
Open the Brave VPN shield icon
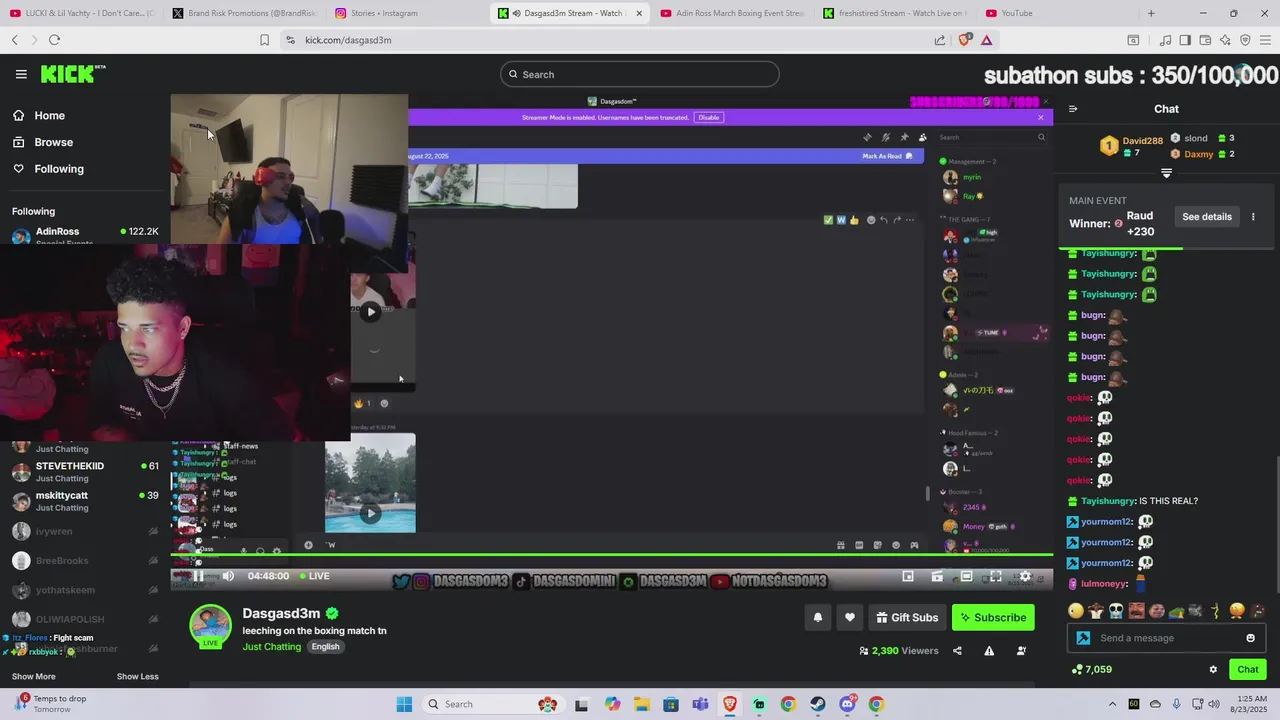pos(1245,40)
